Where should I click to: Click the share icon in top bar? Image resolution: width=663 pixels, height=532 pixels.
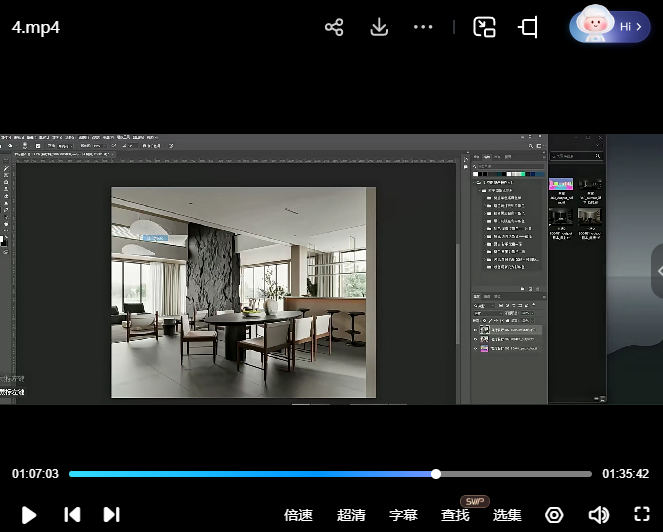334,27
